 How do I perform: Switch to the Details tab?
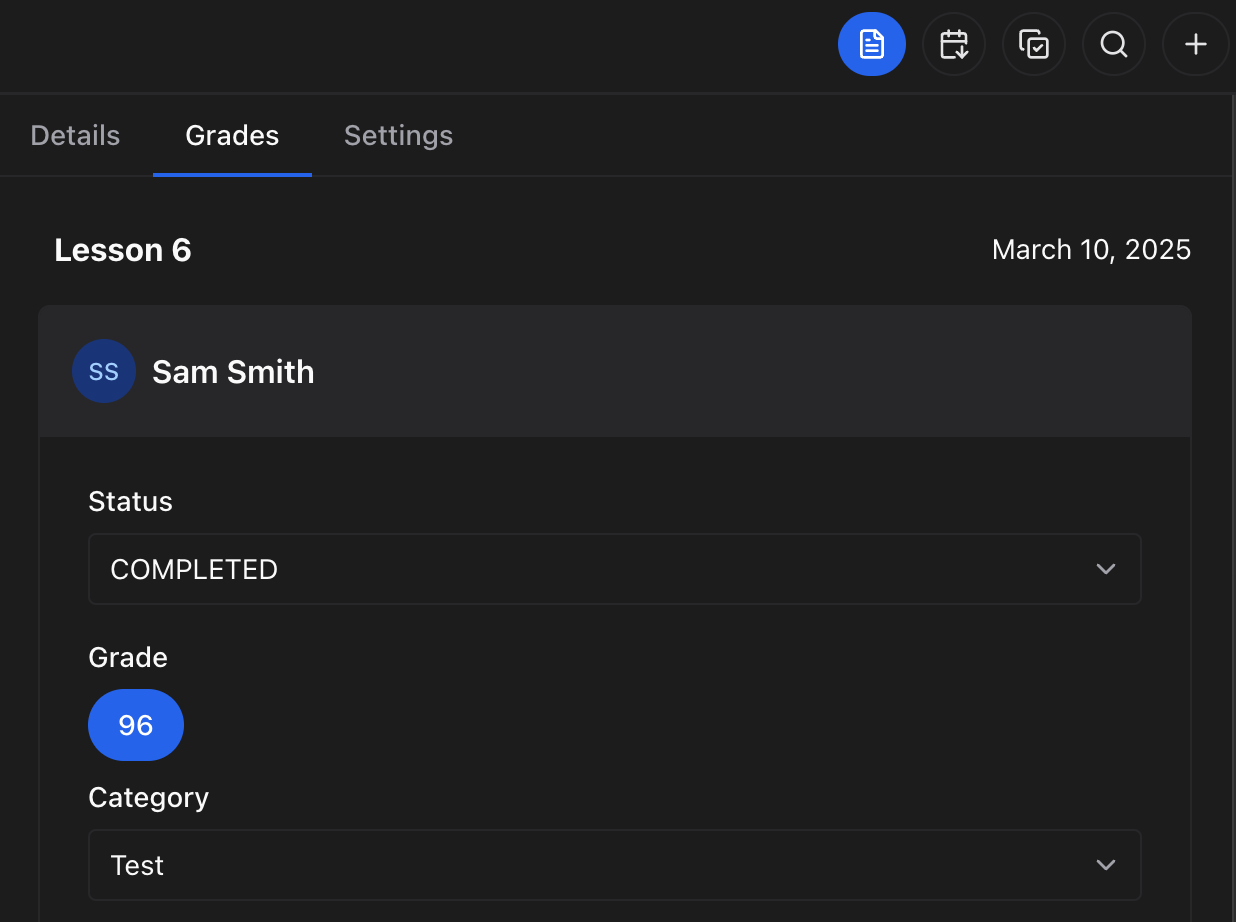pyautogui.click(x=74, y=135)
